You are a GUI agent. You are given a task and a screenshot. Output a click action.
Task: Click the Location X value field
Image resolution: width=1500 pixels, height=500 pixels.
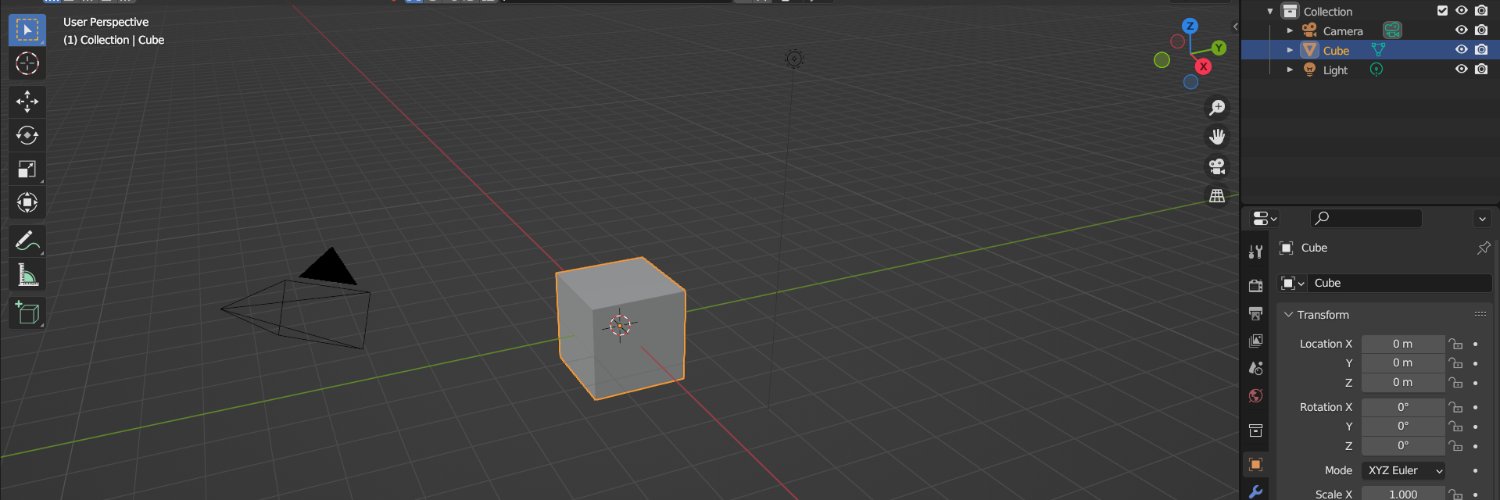click(1403, 344)
